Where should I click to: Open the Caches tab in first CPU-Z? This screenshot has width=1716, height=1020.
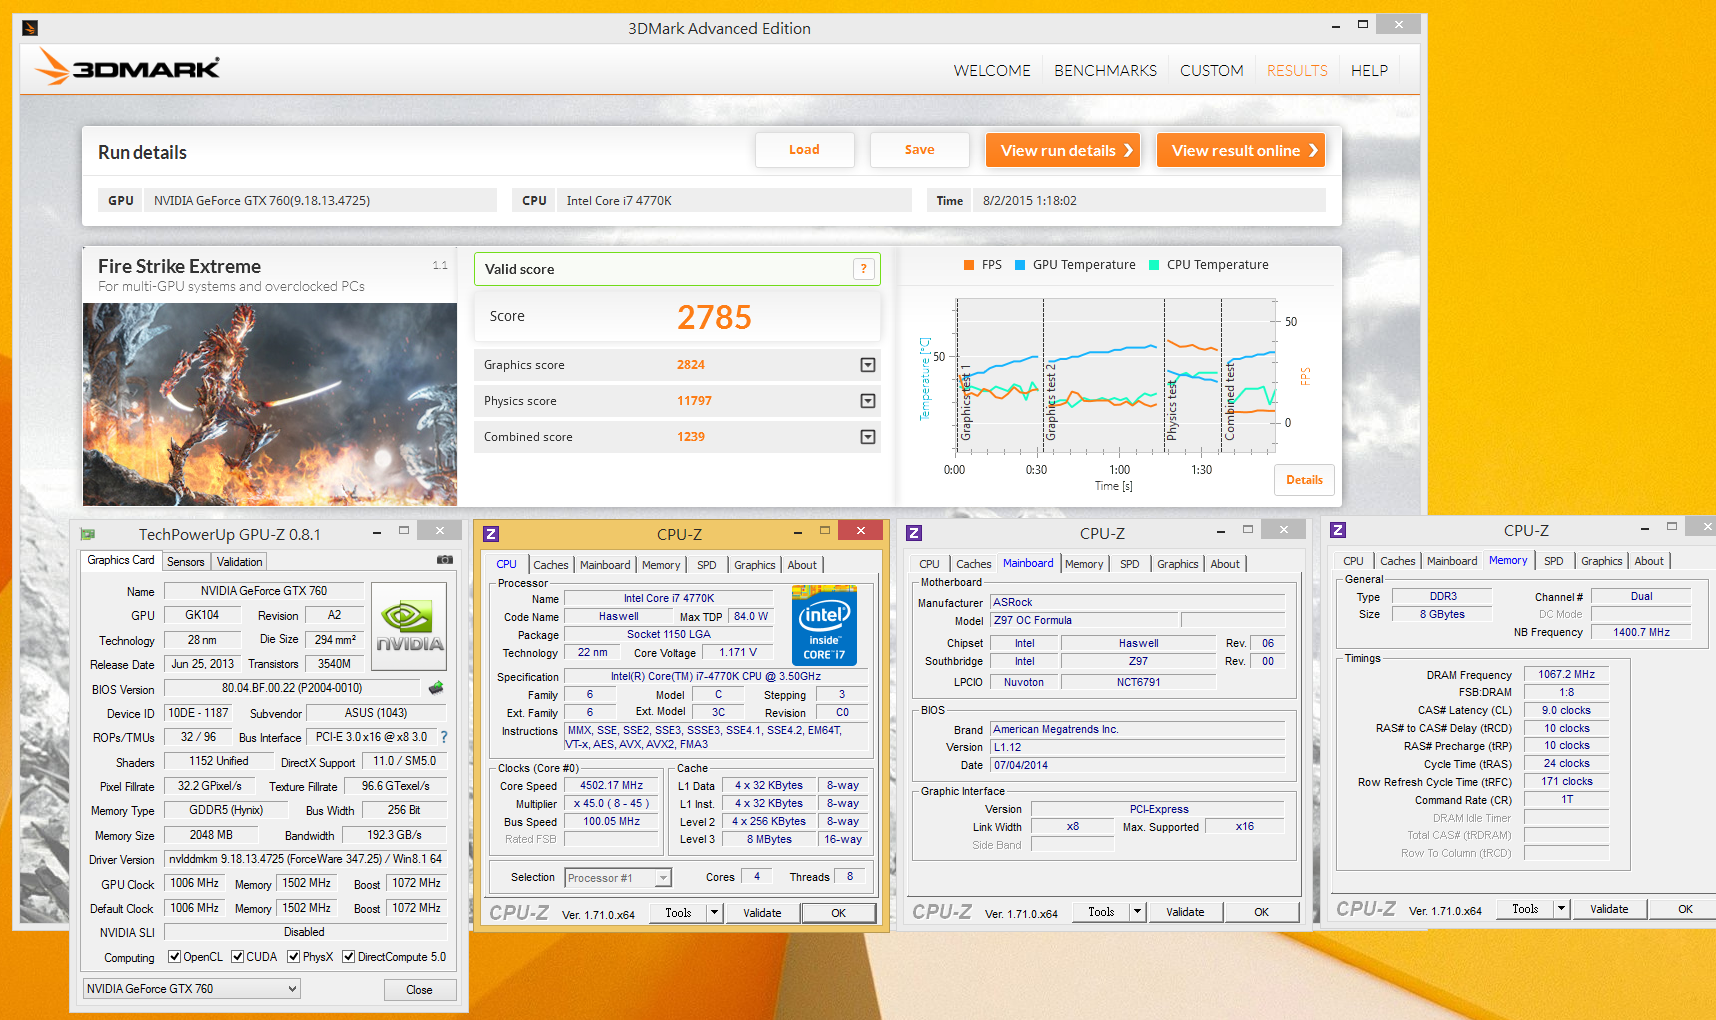(x=550, y=565)
